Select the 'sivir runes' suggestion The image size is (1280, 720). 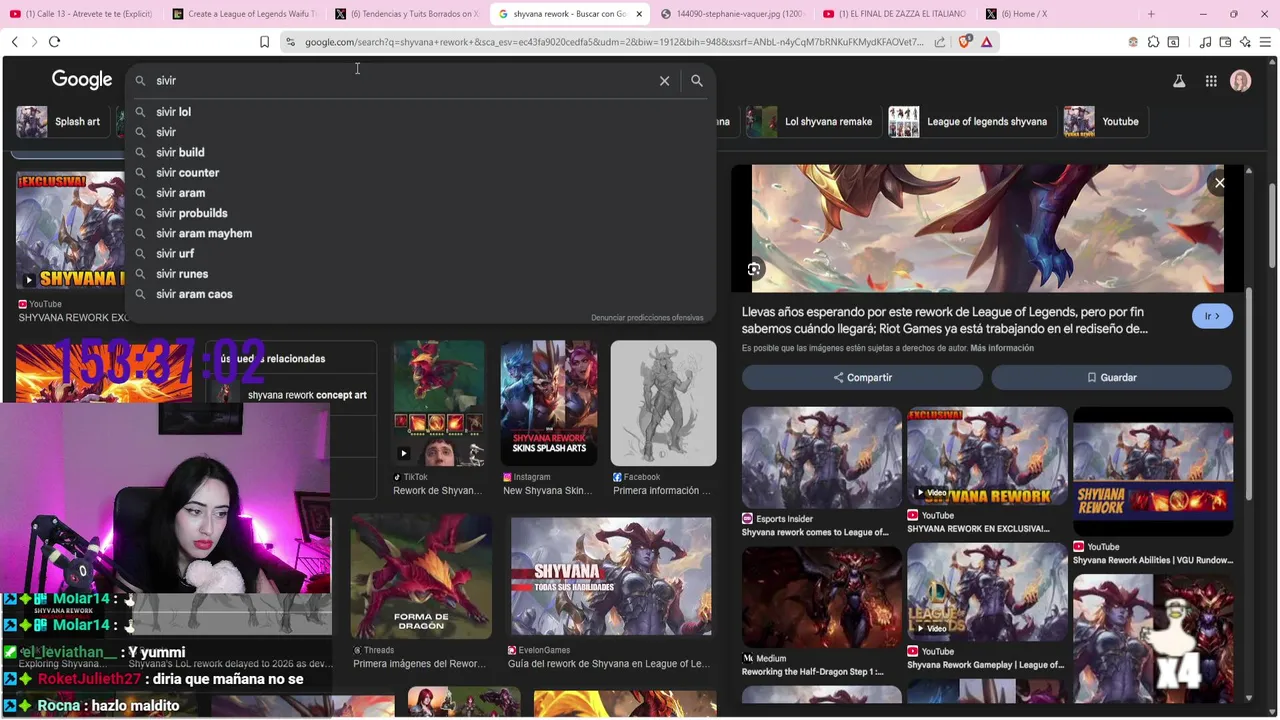point(420,274)
